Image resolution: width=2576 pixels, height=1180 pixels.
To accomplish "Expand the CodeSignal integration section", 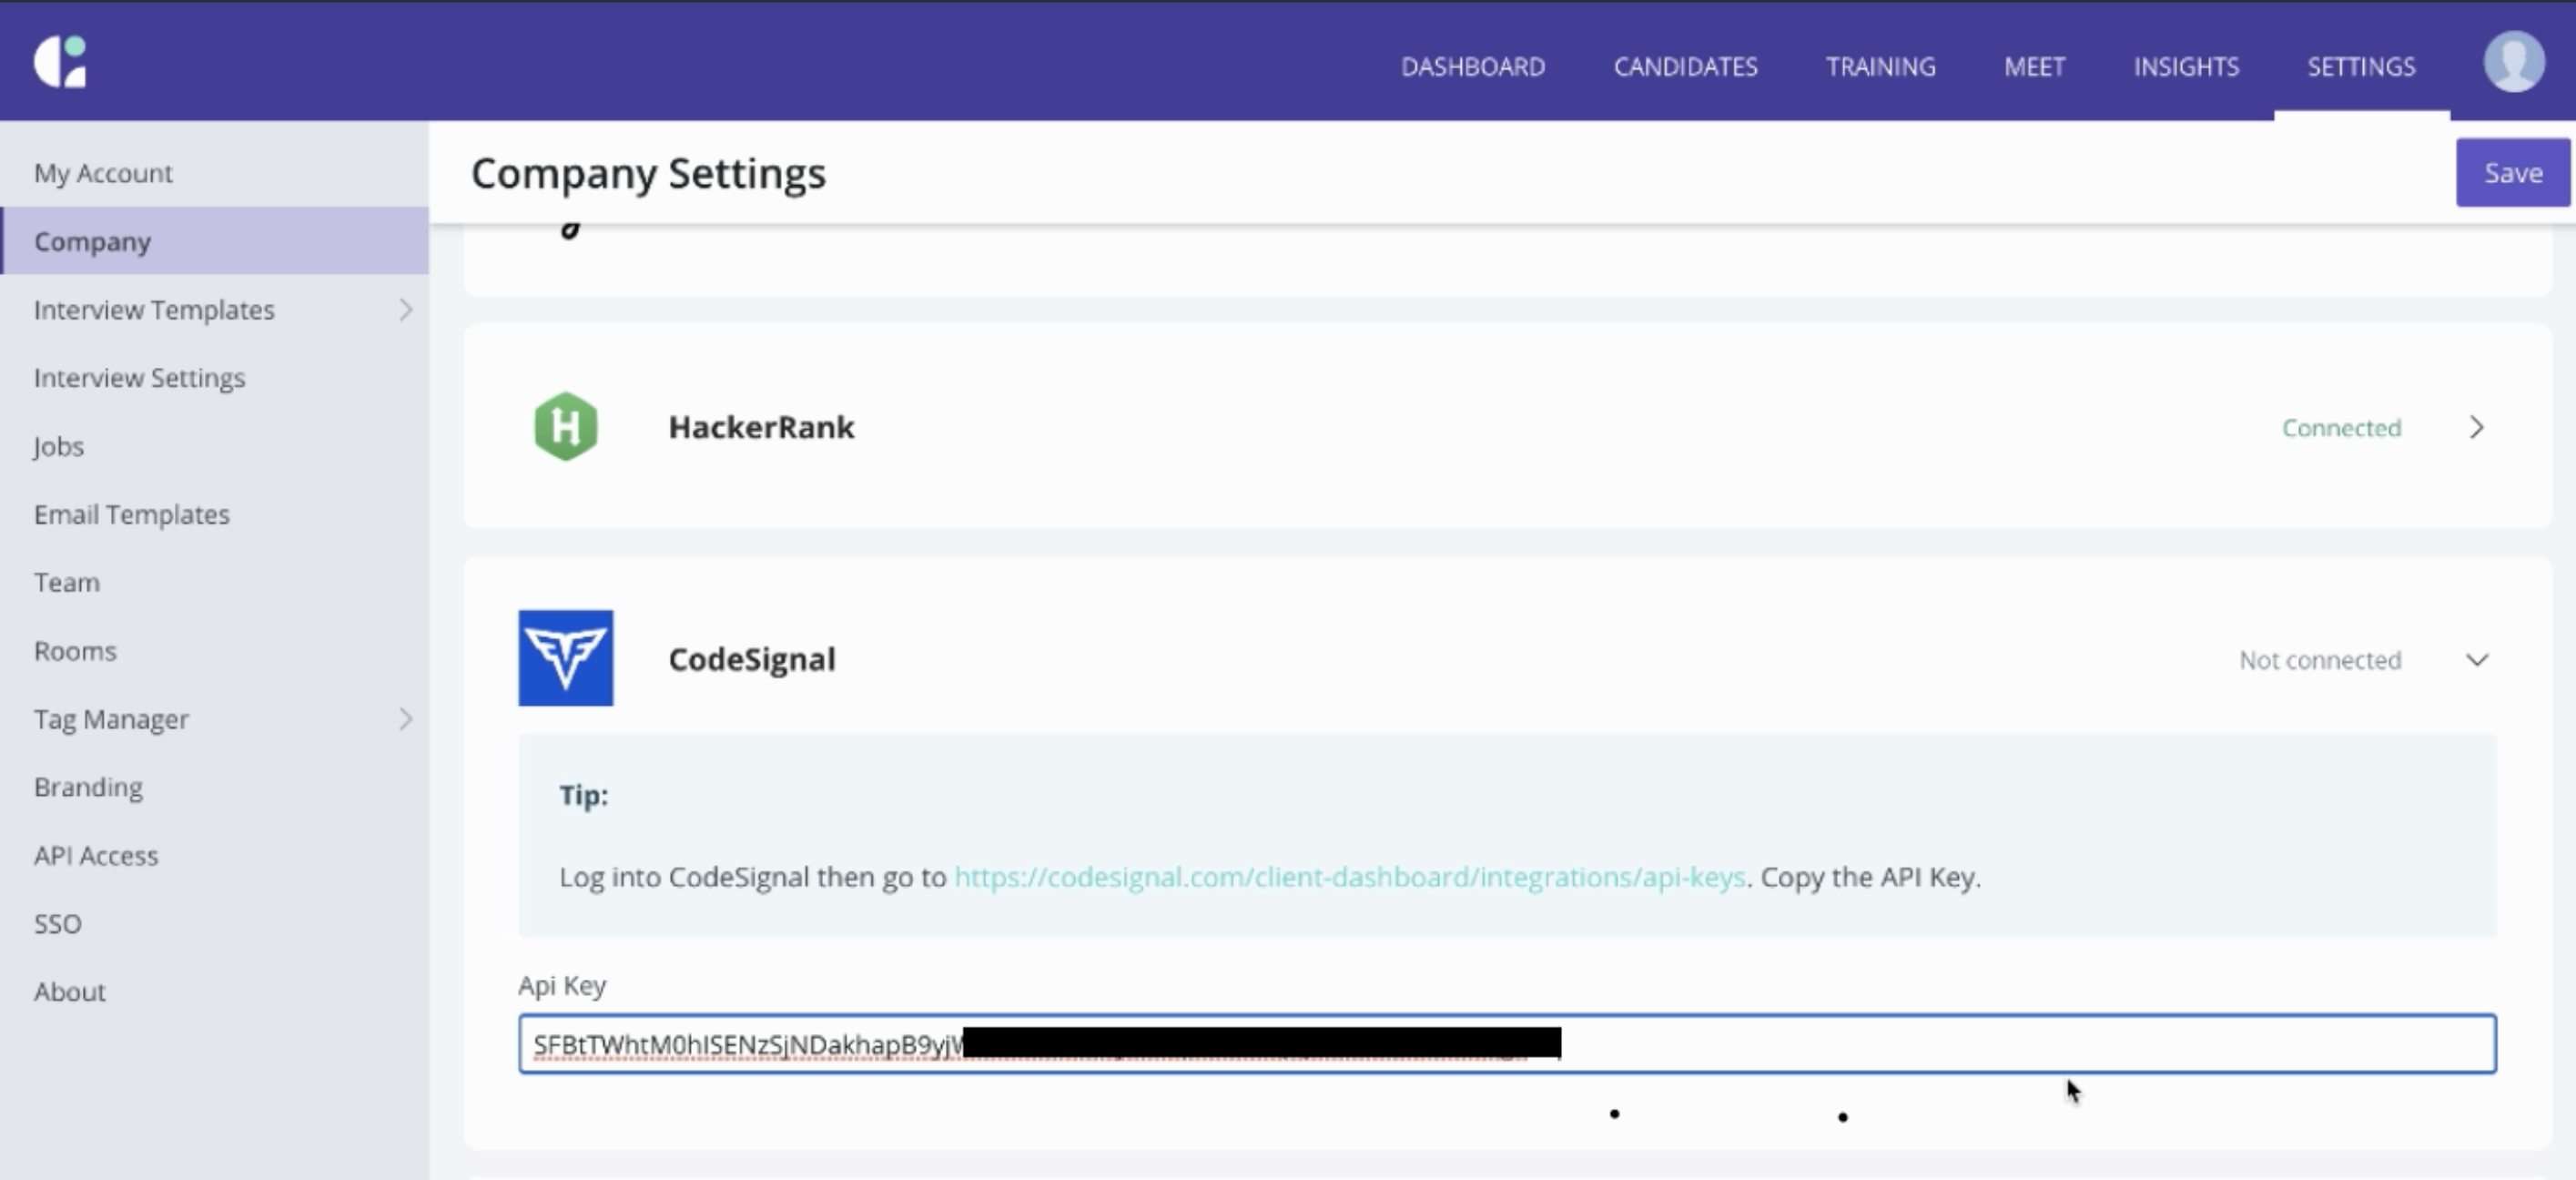I will [x=2477, y=660].
